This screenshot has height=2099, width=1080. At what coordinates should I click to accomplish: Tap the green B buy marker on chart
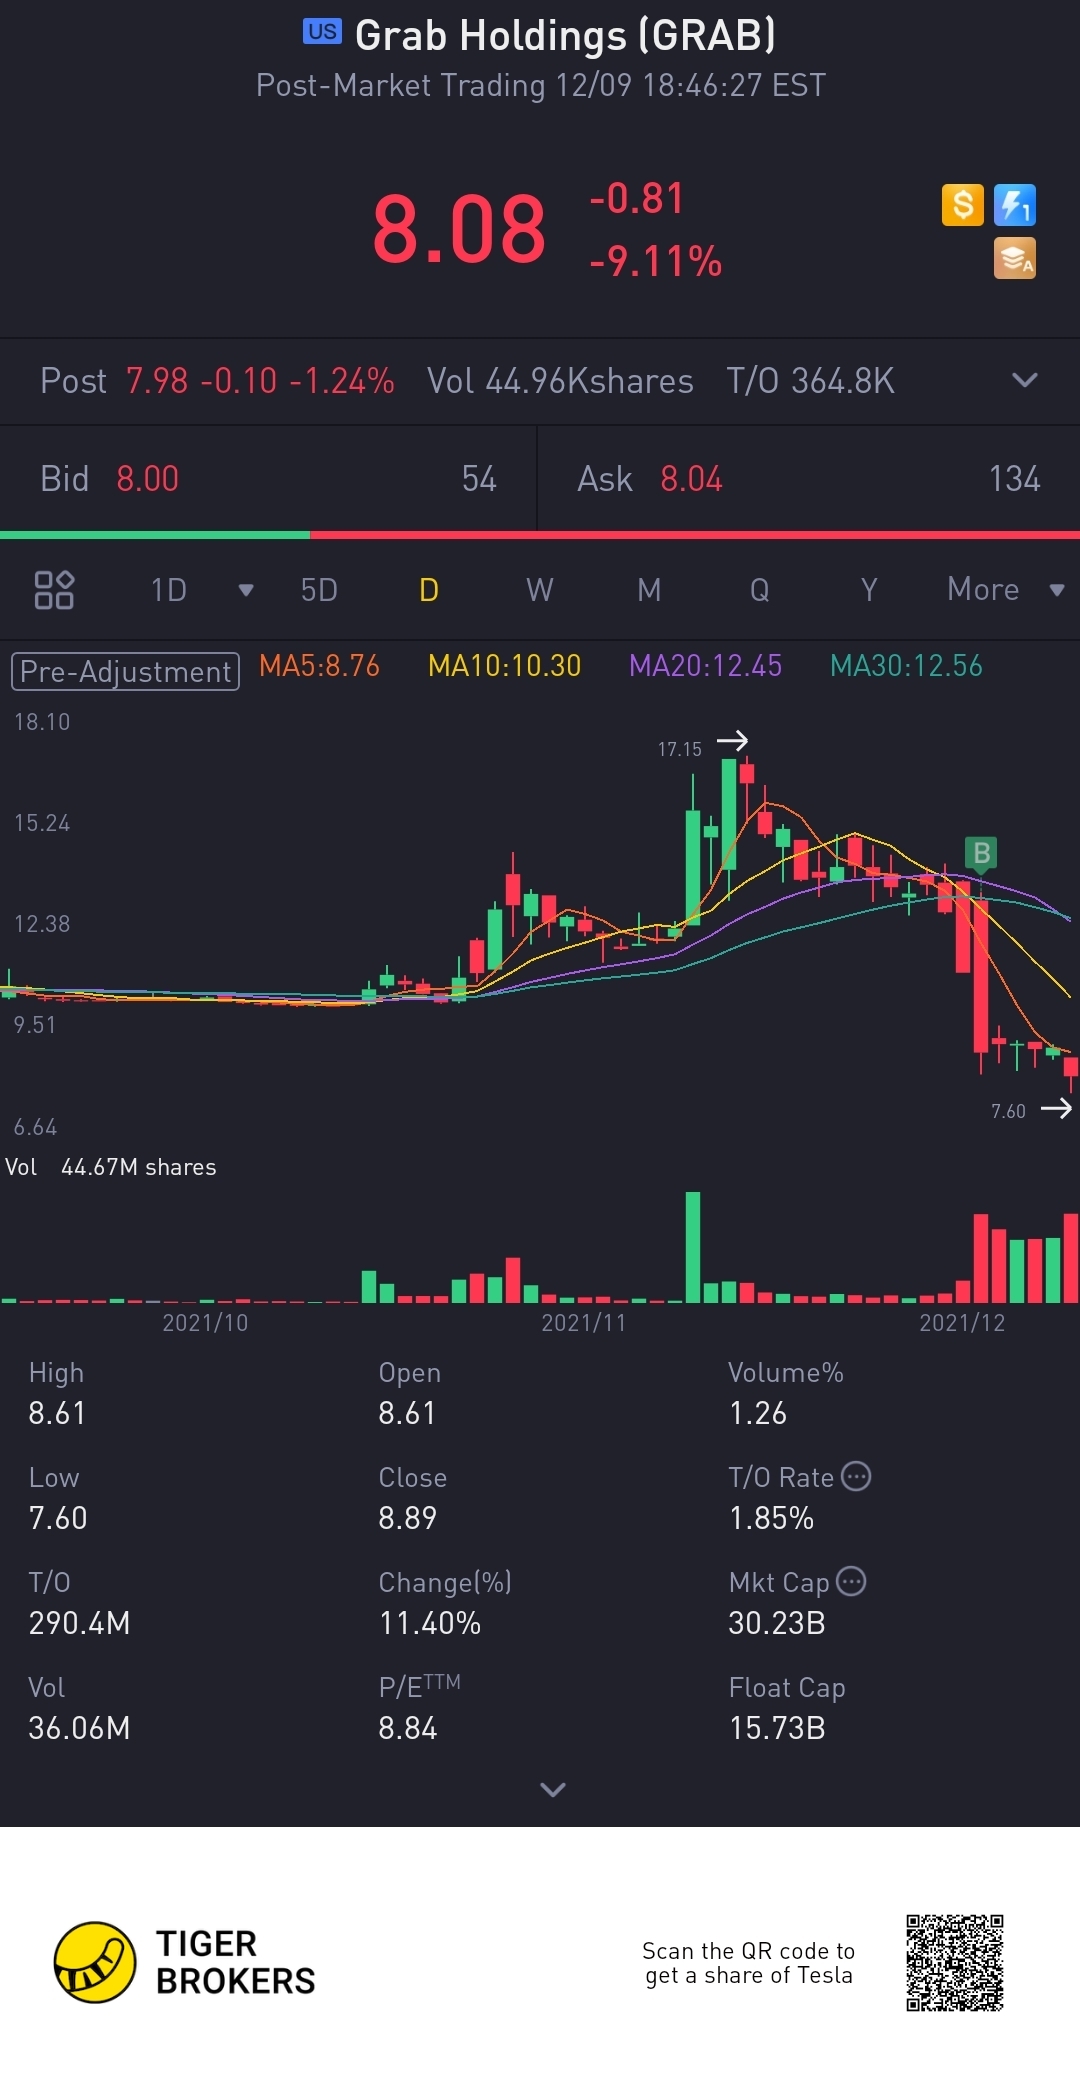coord(981,853)
